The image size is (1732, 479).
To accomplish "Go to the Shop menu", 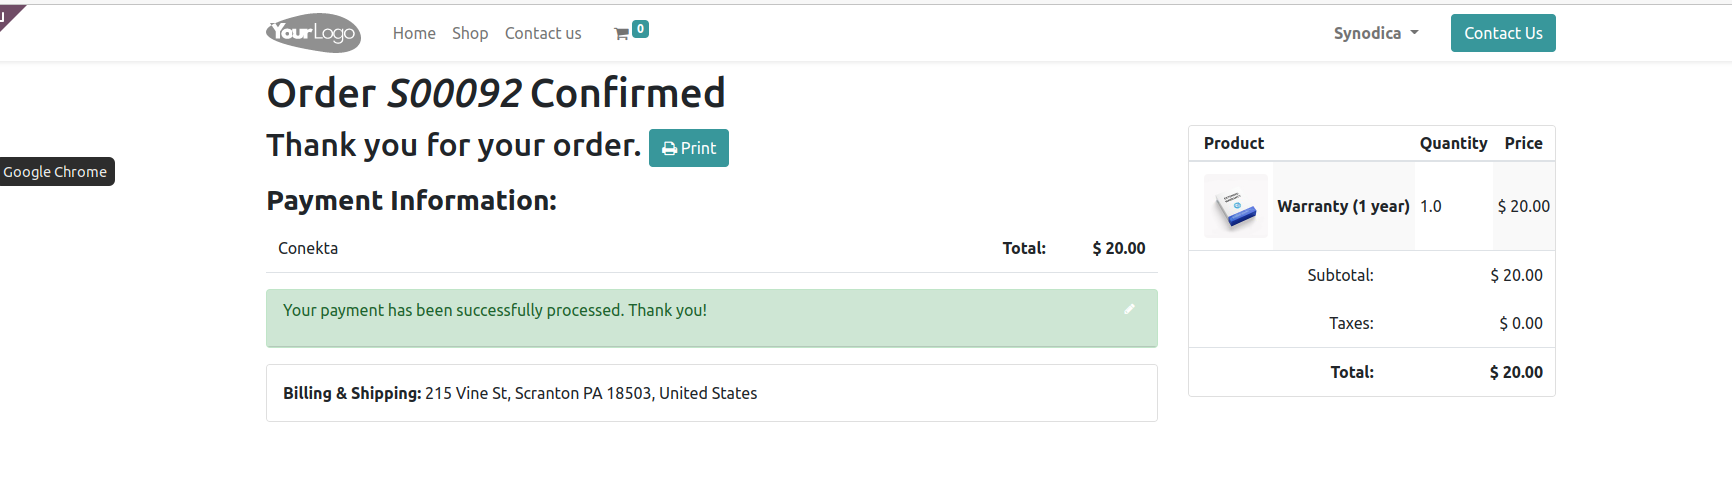I will [x=470, y=33].
